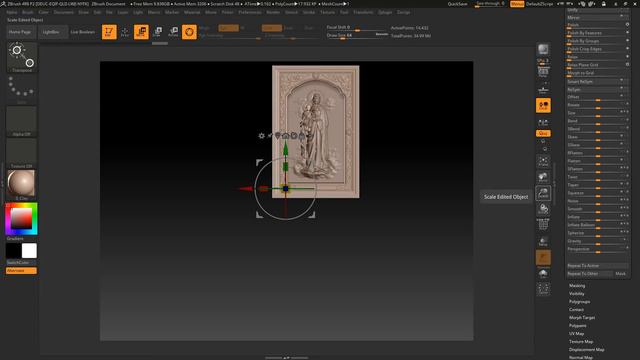Select the Move mode icon in top shelf
The image size is (640, 360).
tap(141, 32)
